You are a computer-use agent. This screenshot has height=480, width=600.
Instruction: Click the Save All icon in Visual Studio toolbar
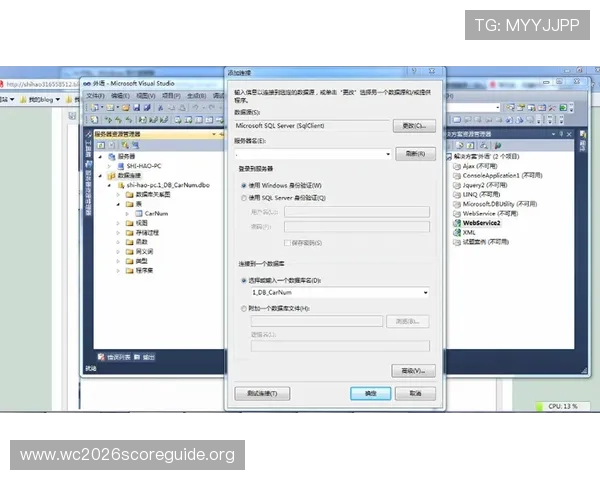pyautogui.click(x=147, y=108)
